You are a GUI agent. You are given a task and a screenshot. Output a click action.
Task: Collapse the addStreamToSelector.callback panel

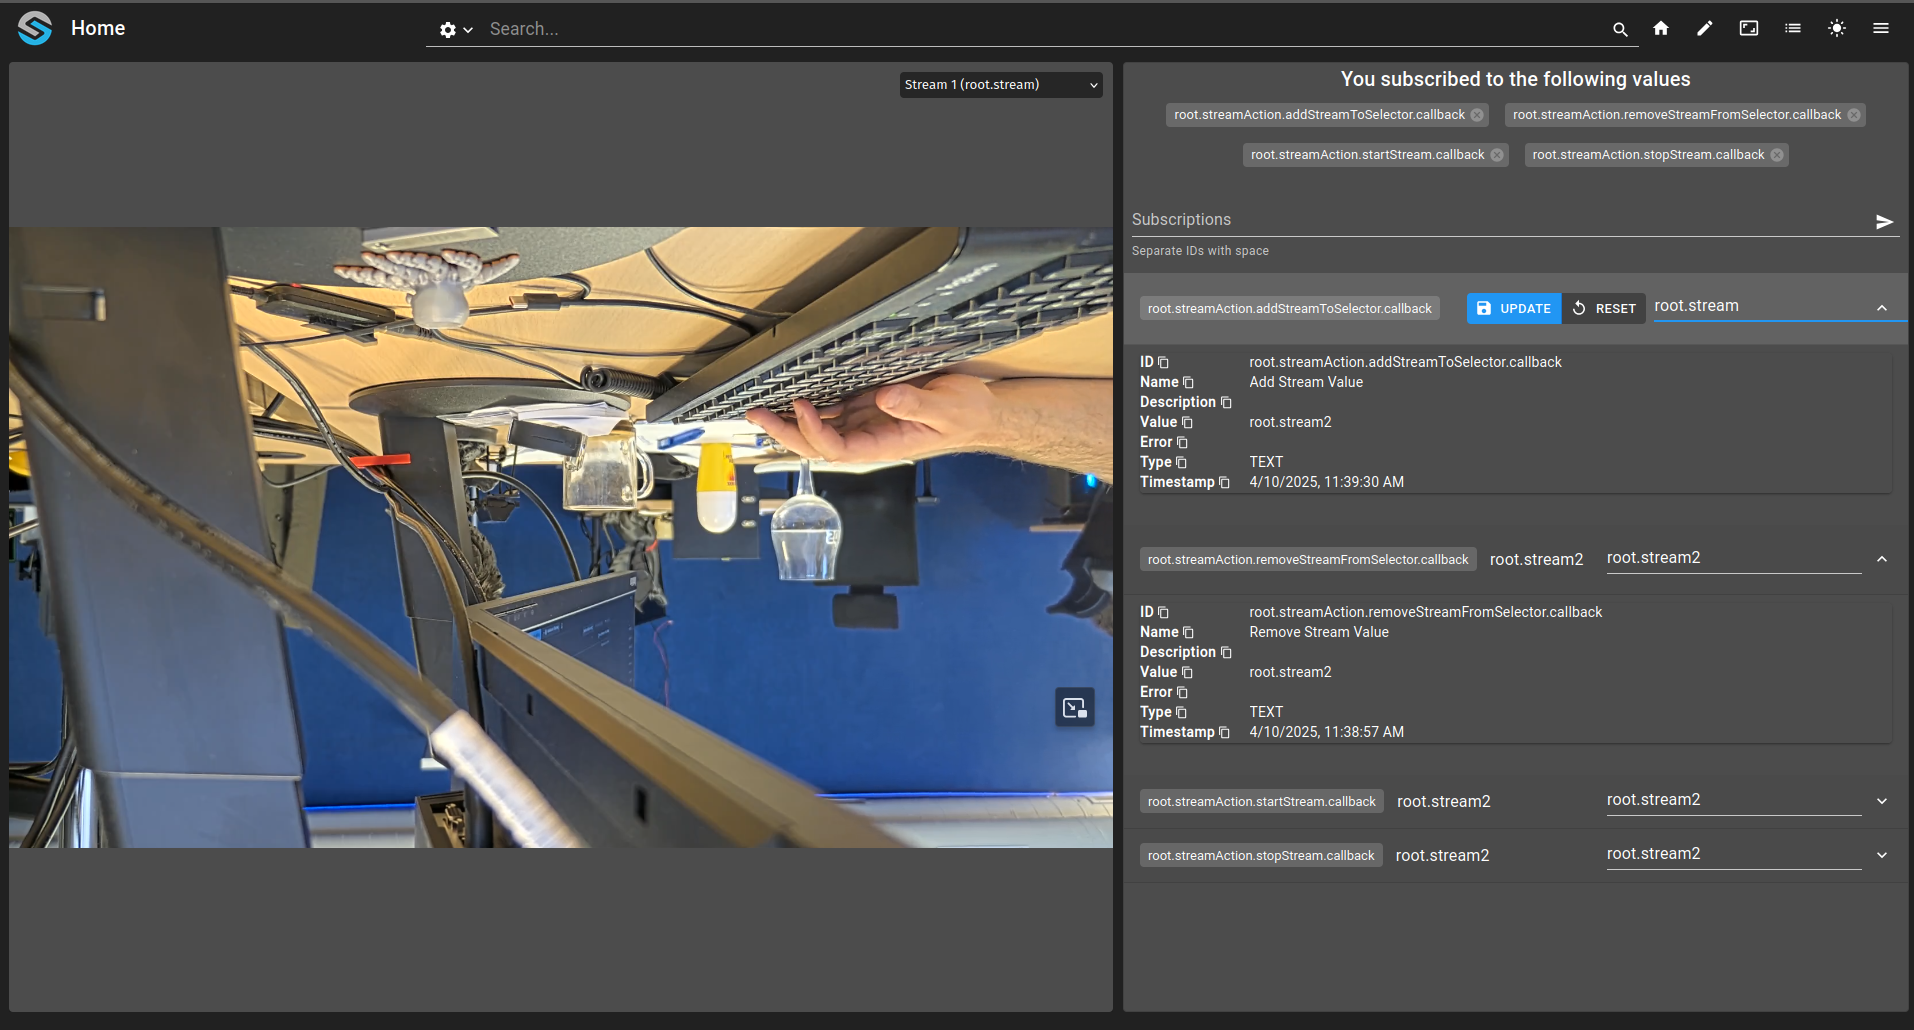(1882, 308)
